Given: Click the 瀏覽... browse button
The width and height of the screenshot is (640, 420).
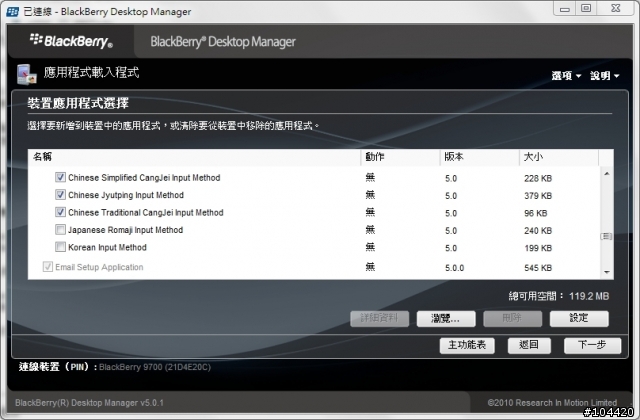Looking at the screenshot, I should point(446,318).
